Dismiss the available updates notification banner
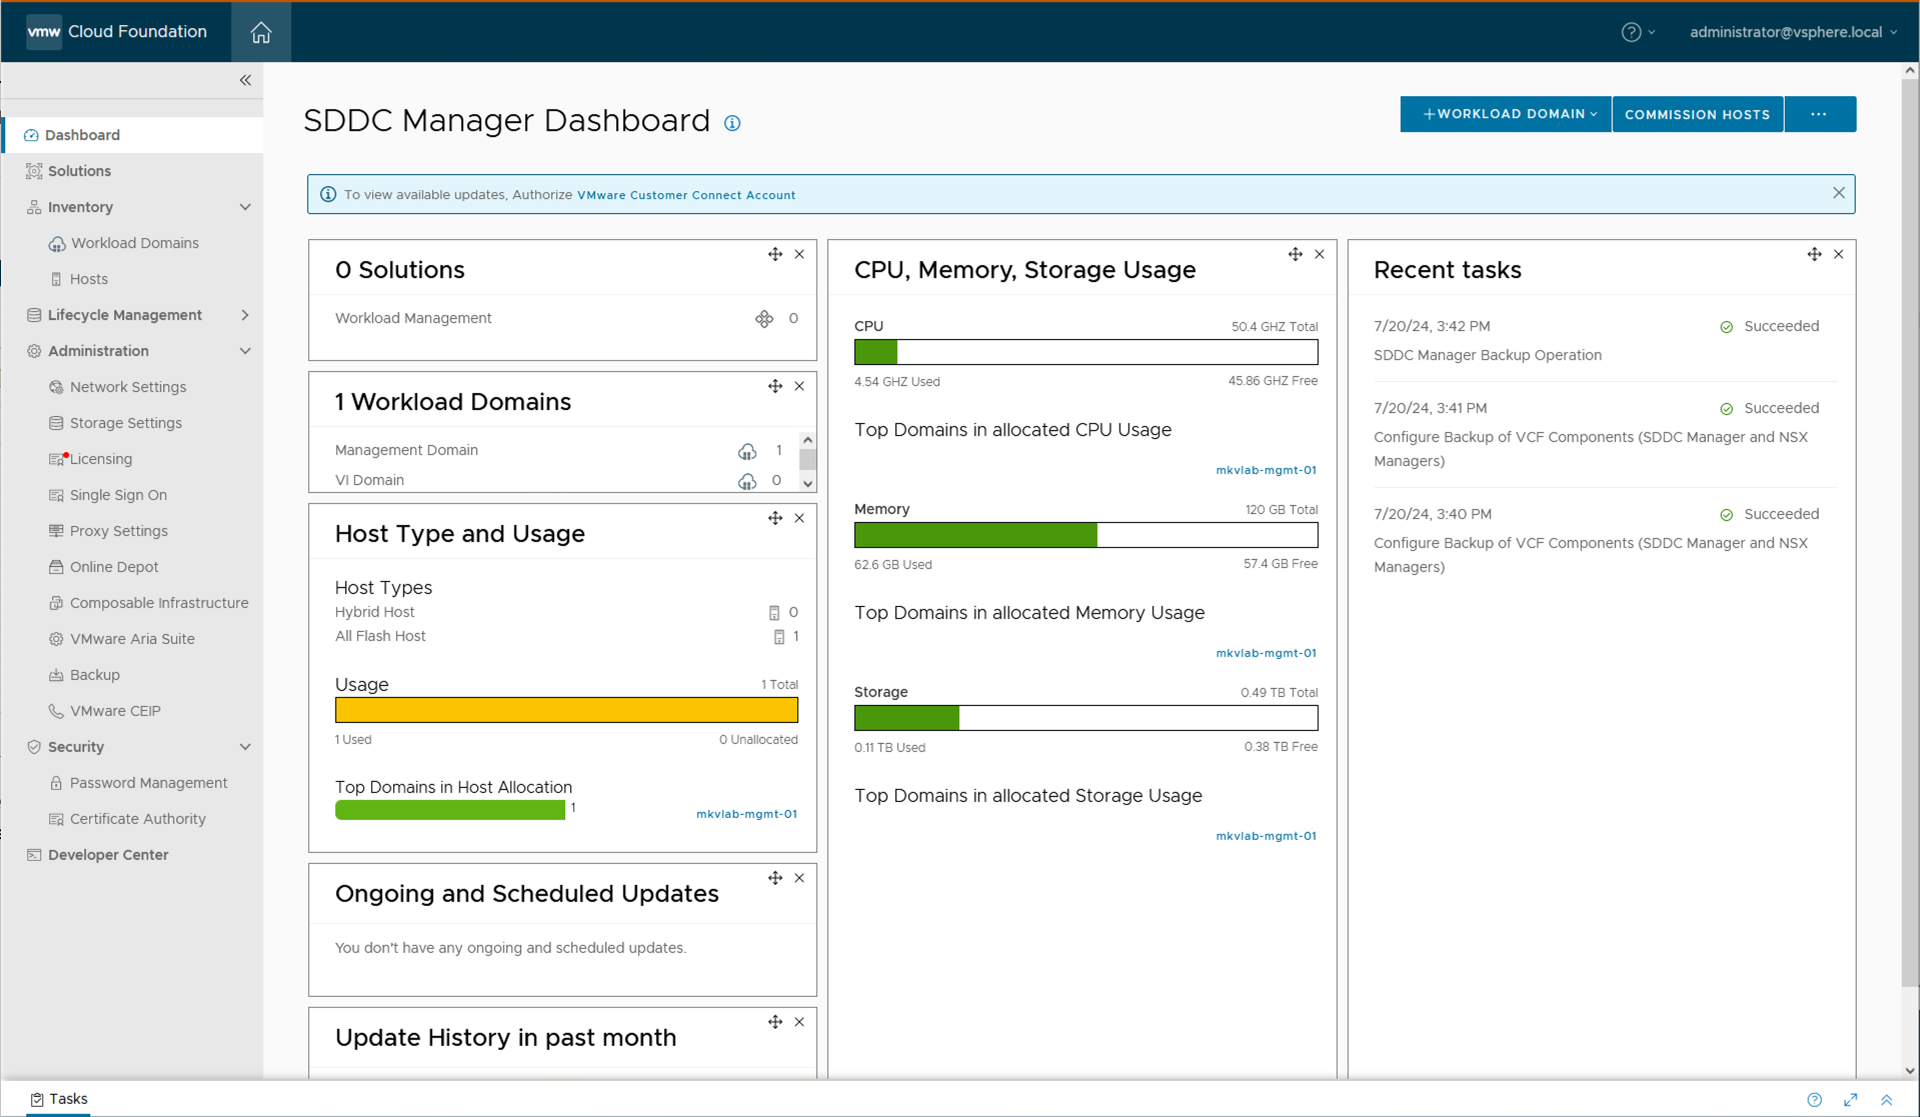1920x1117 pixels. click(1838, 192)
